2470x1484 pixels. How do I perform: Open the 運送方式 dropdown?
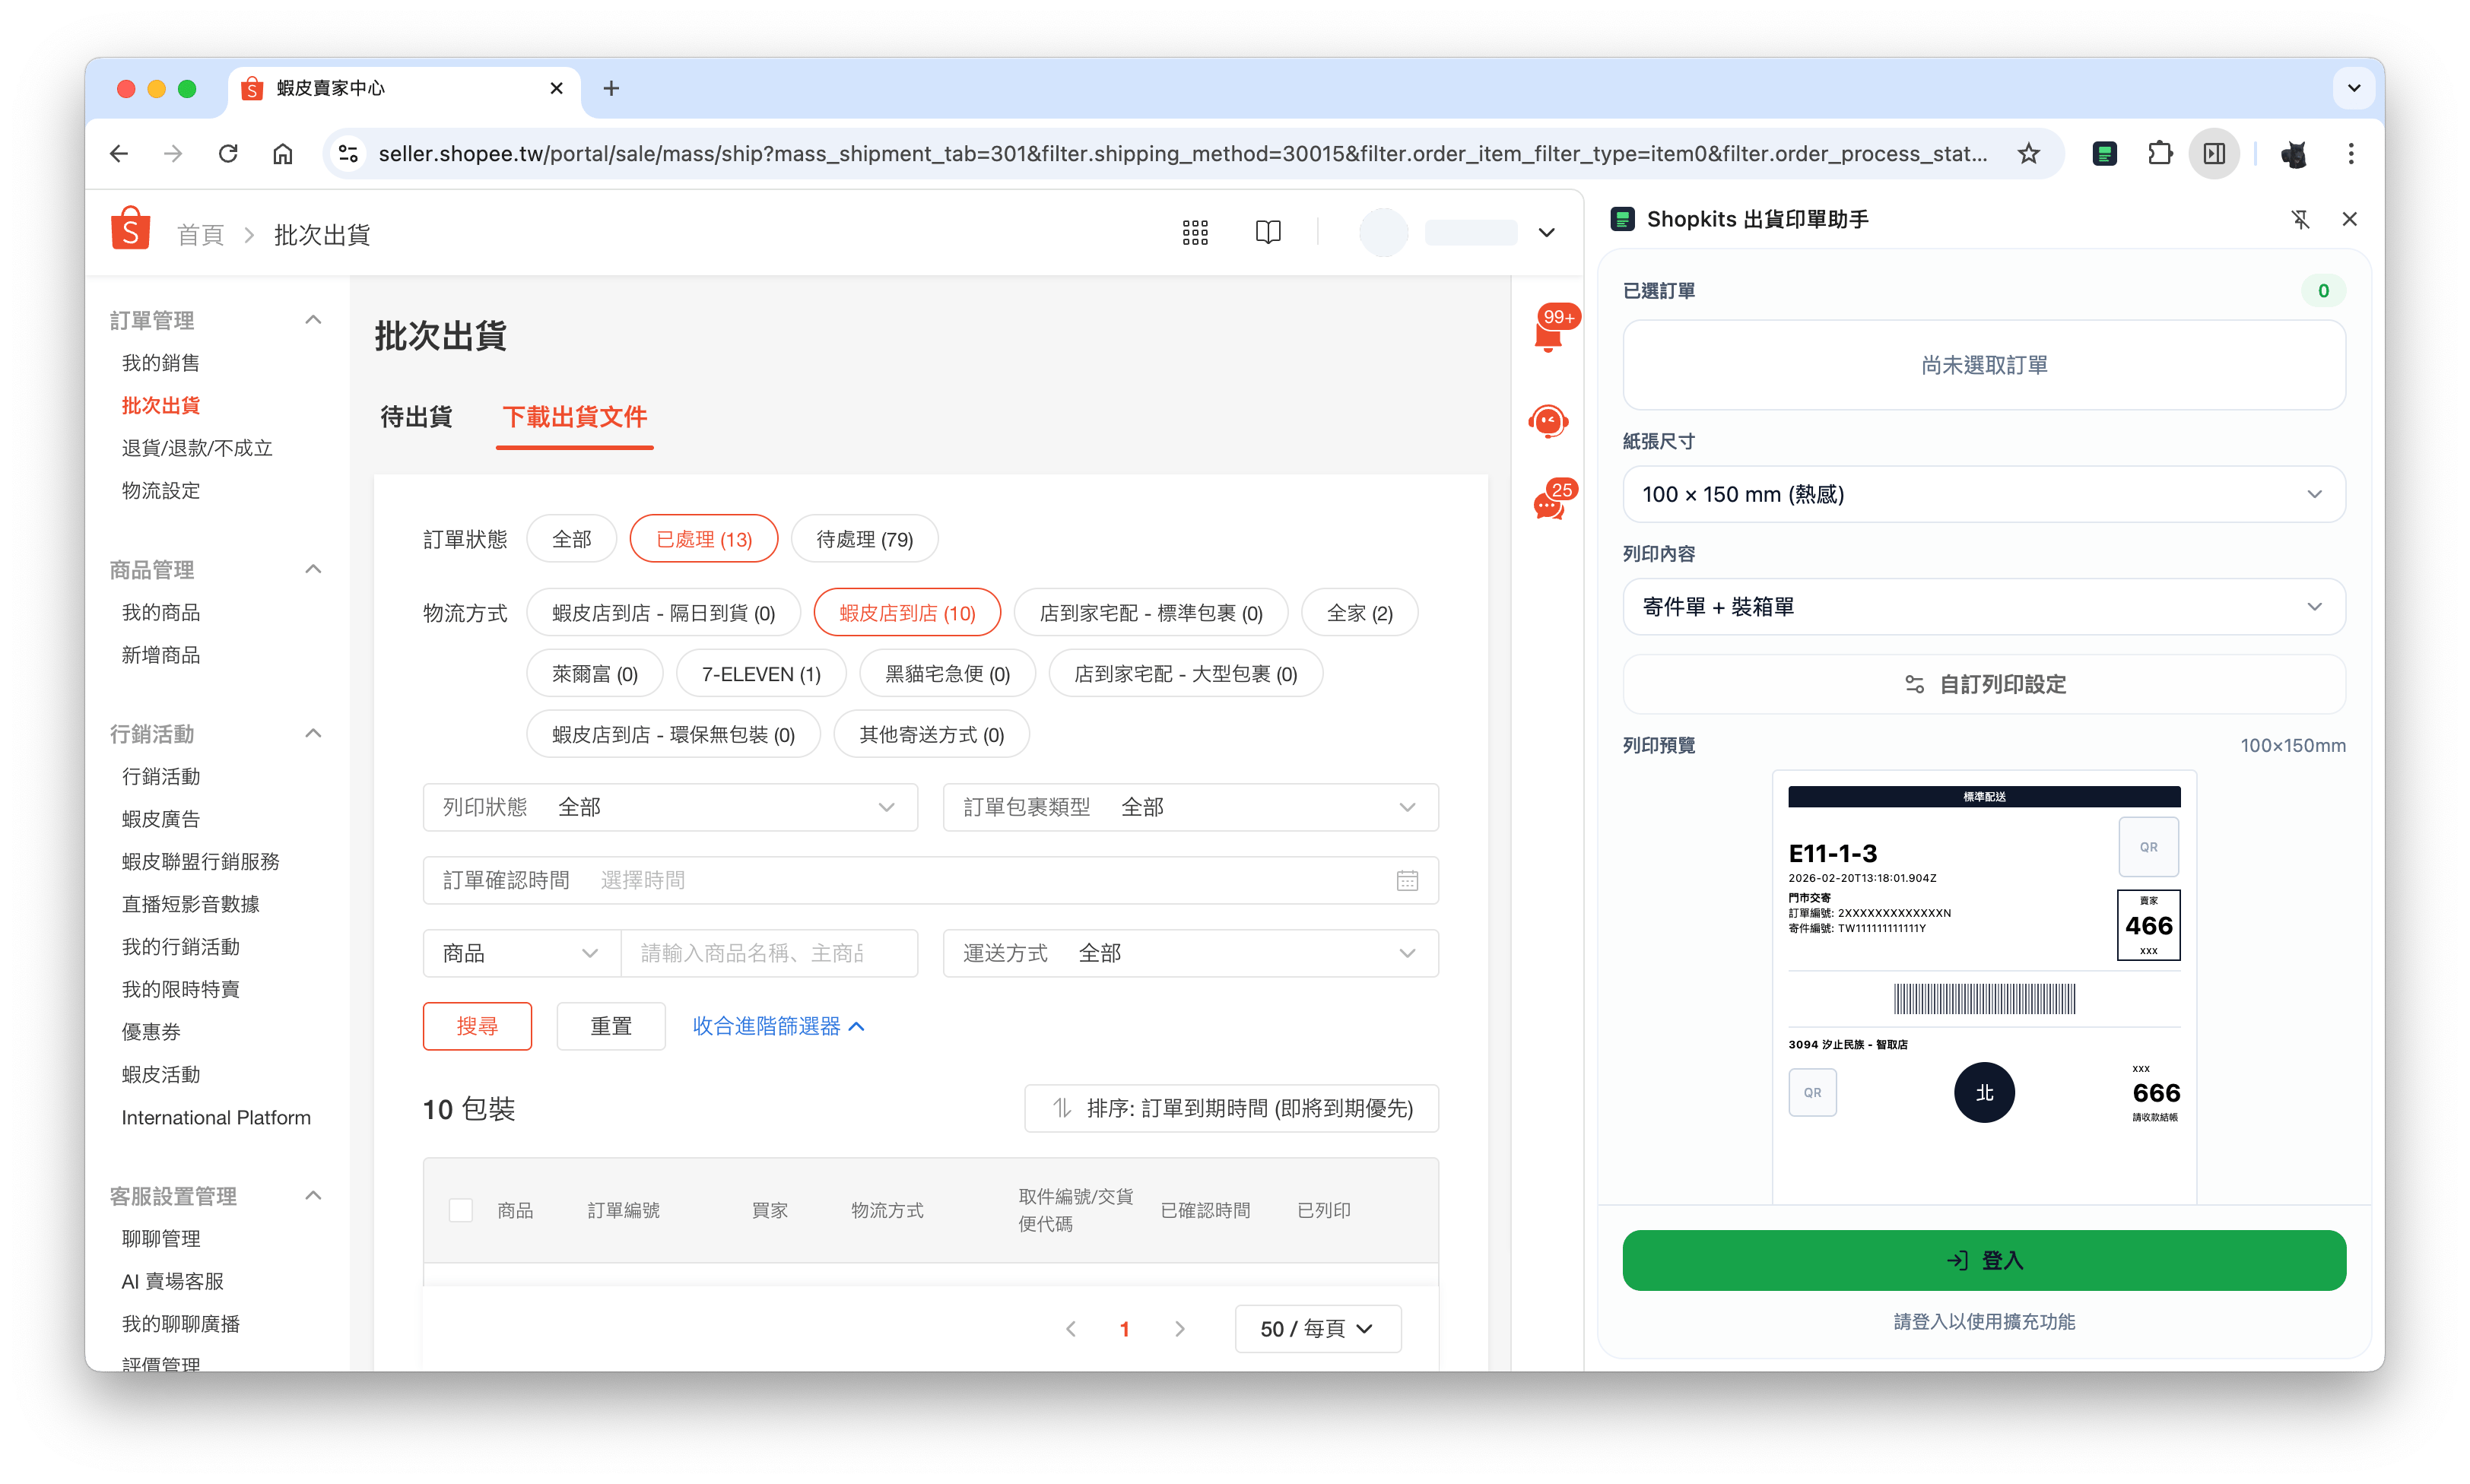[x=1190, y=953]
